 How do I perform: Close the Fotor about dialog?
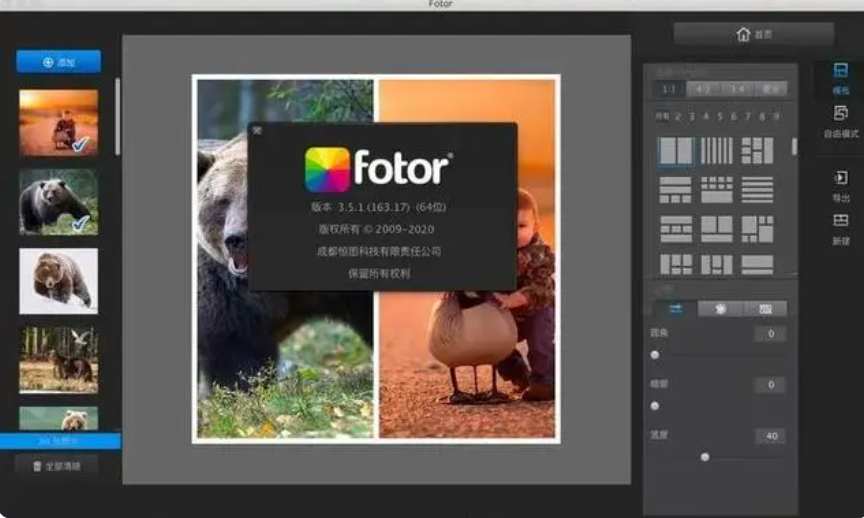point(257,131)
